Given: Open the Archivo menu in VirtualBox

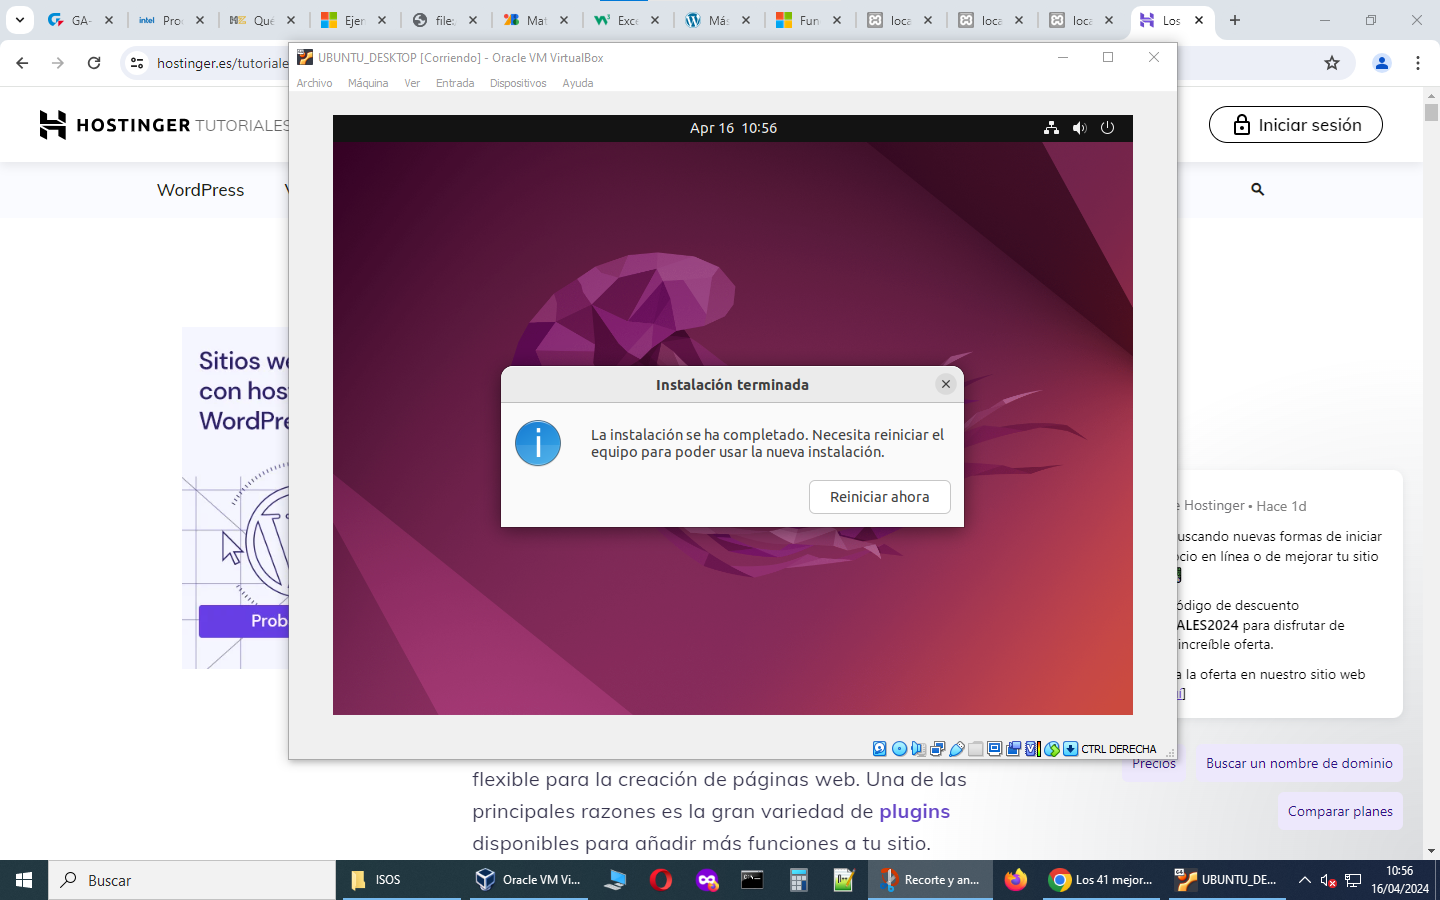Looking at the screenshot, I should coord(314,83).
